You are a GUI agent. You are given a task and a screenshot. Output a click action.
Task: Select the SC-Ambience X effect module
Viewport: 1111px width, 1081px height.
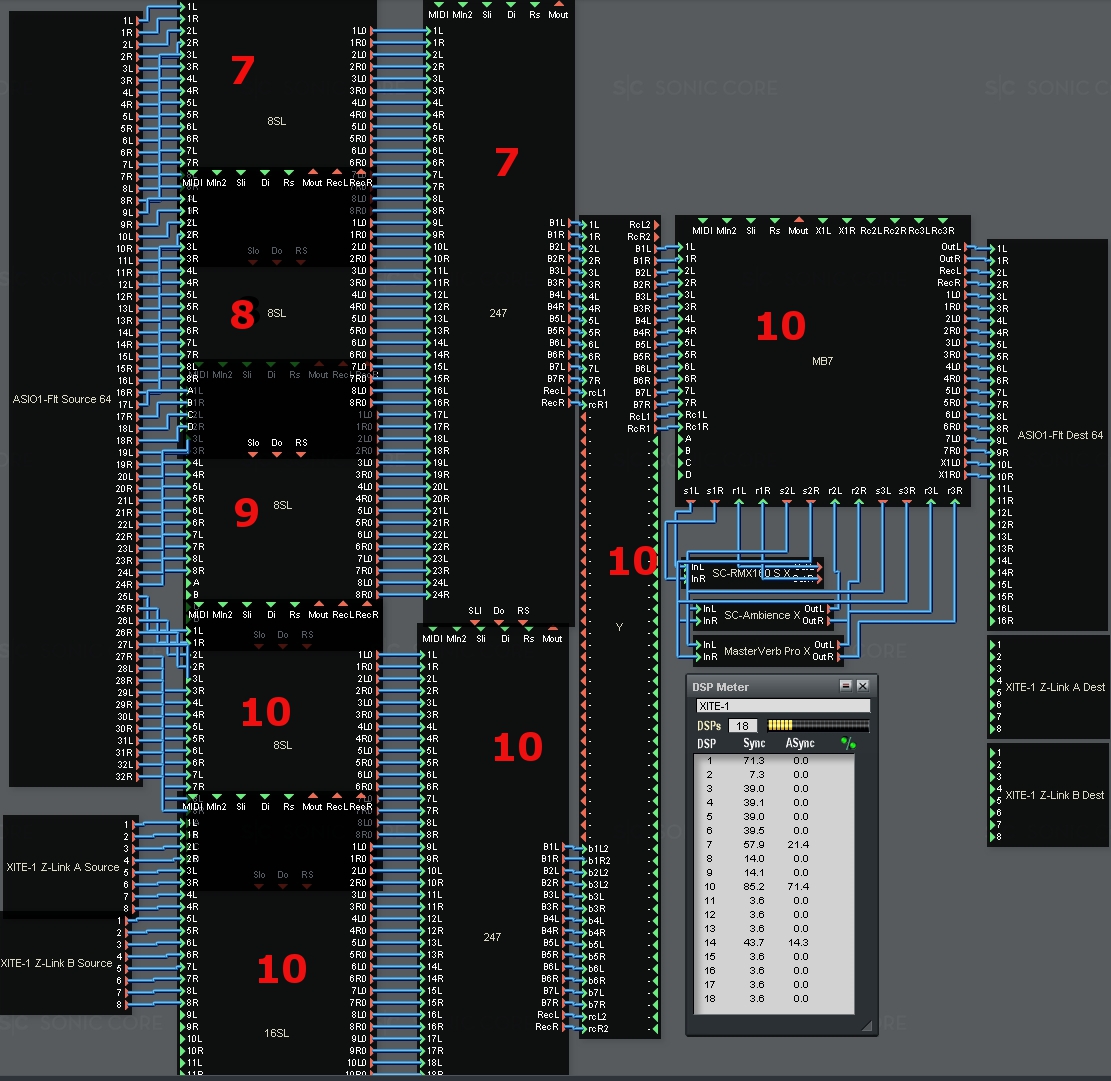(x=762, y=615)
